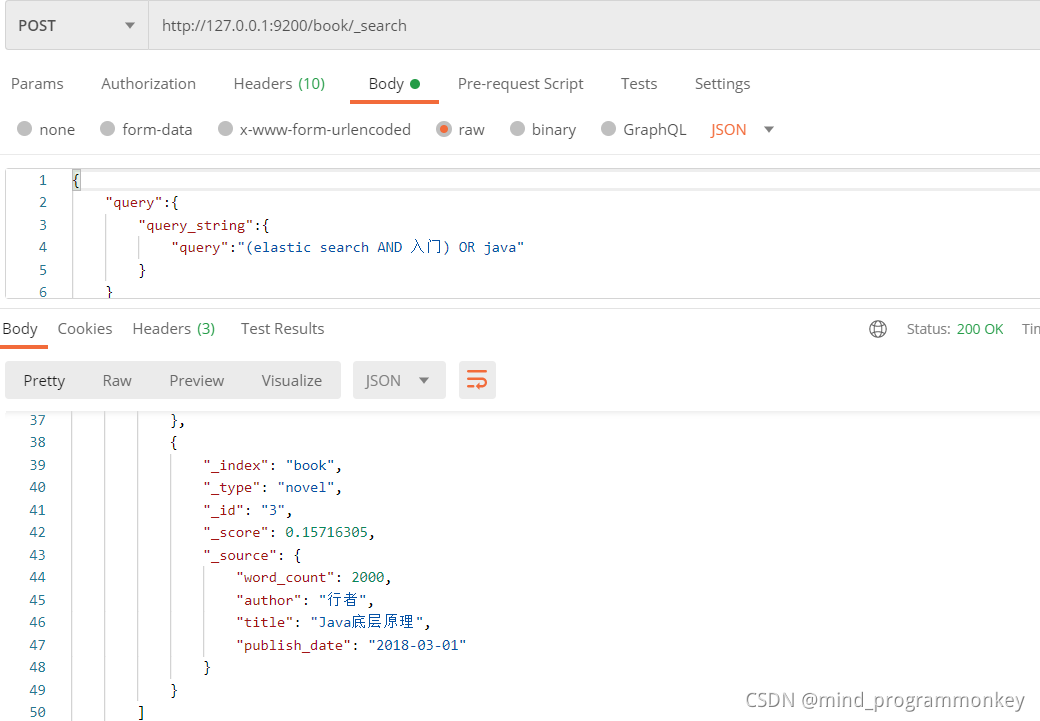The image size is (1040, 721).
Task: Click the "_type": "novel" response line
Action: tap(273, 488)
